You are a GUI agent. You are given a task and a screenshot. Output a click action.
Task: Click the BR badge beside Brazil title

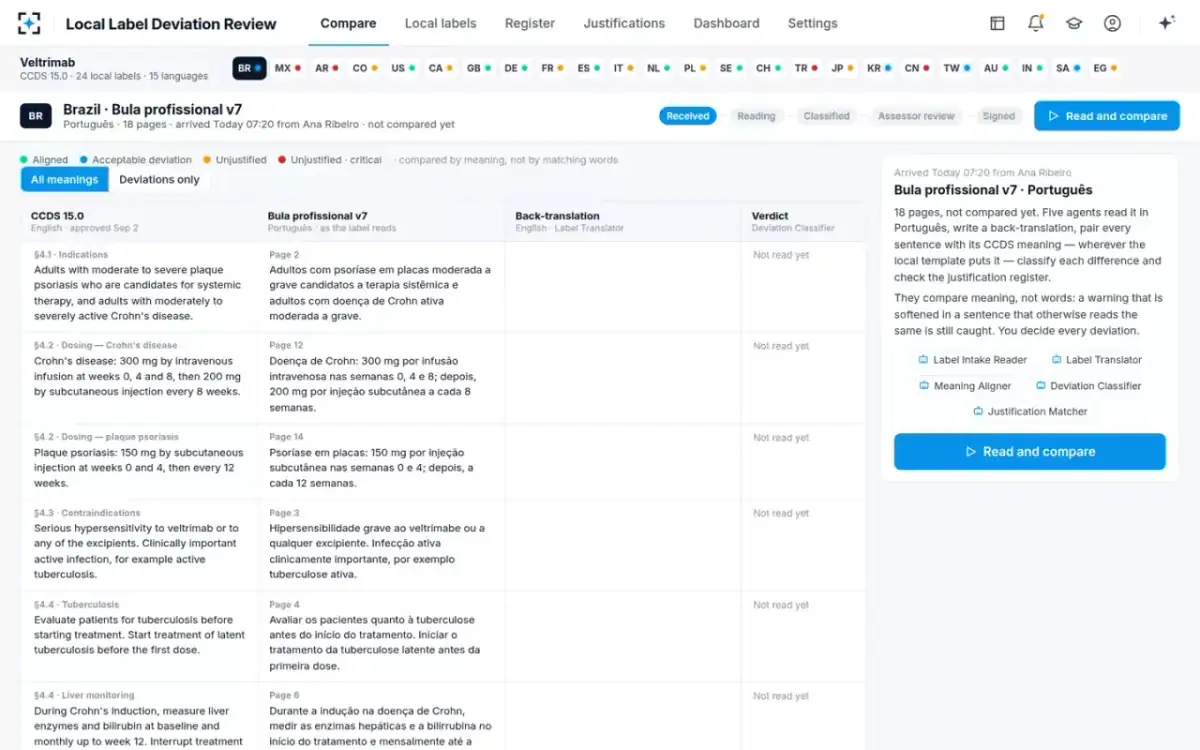click(x=35, y=116)
